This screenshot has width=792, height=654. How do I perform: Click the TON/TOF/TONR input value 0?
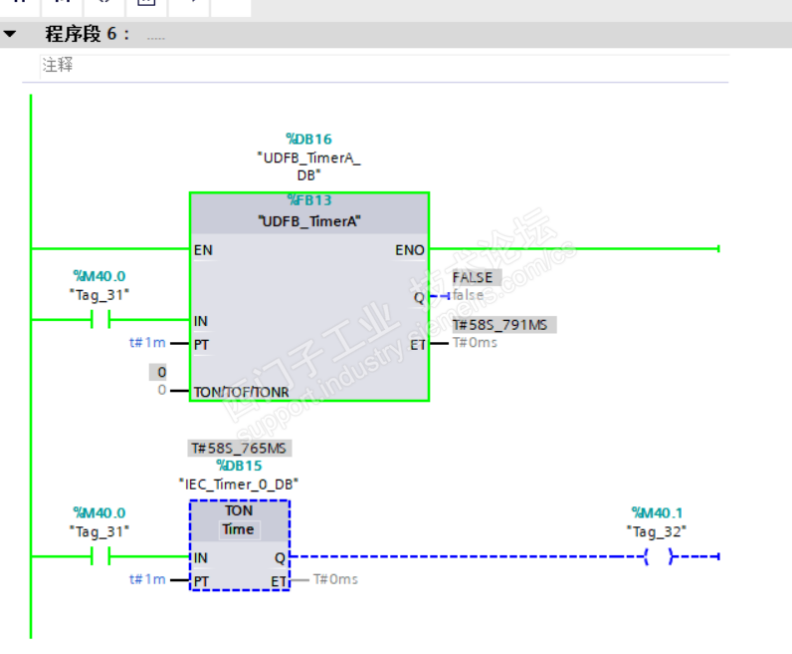click(161, 390)
